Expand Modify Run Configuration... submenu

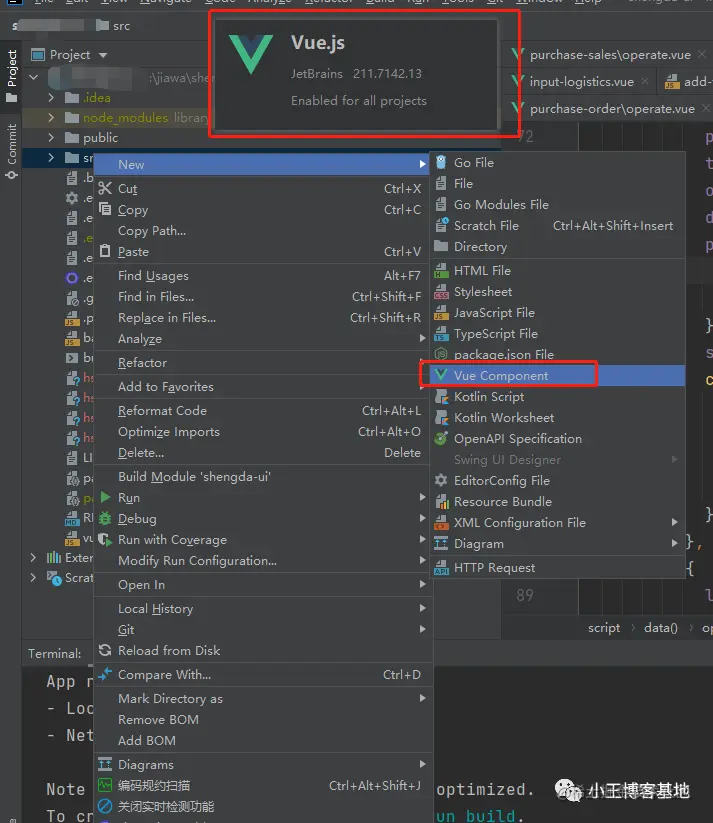pos(263,561)
